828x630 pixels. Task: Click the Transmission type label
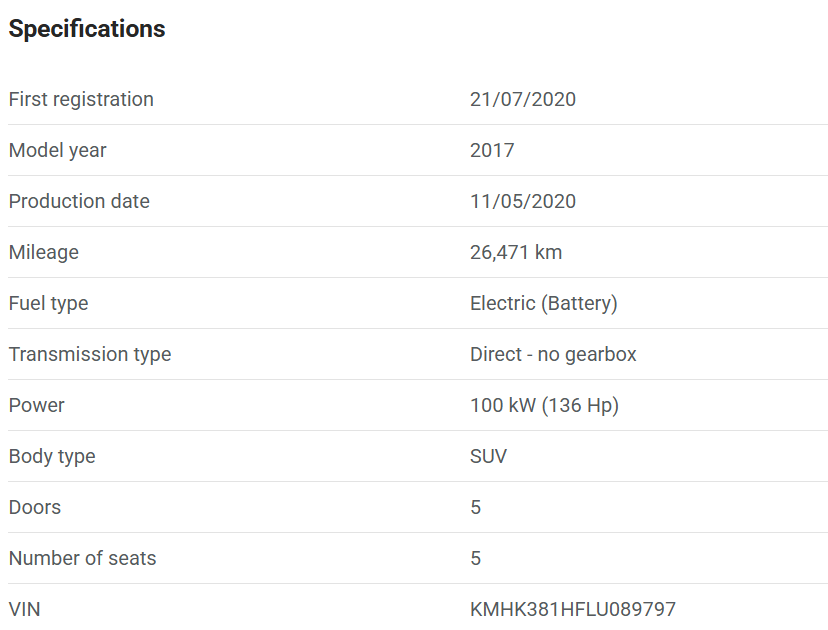90,354
